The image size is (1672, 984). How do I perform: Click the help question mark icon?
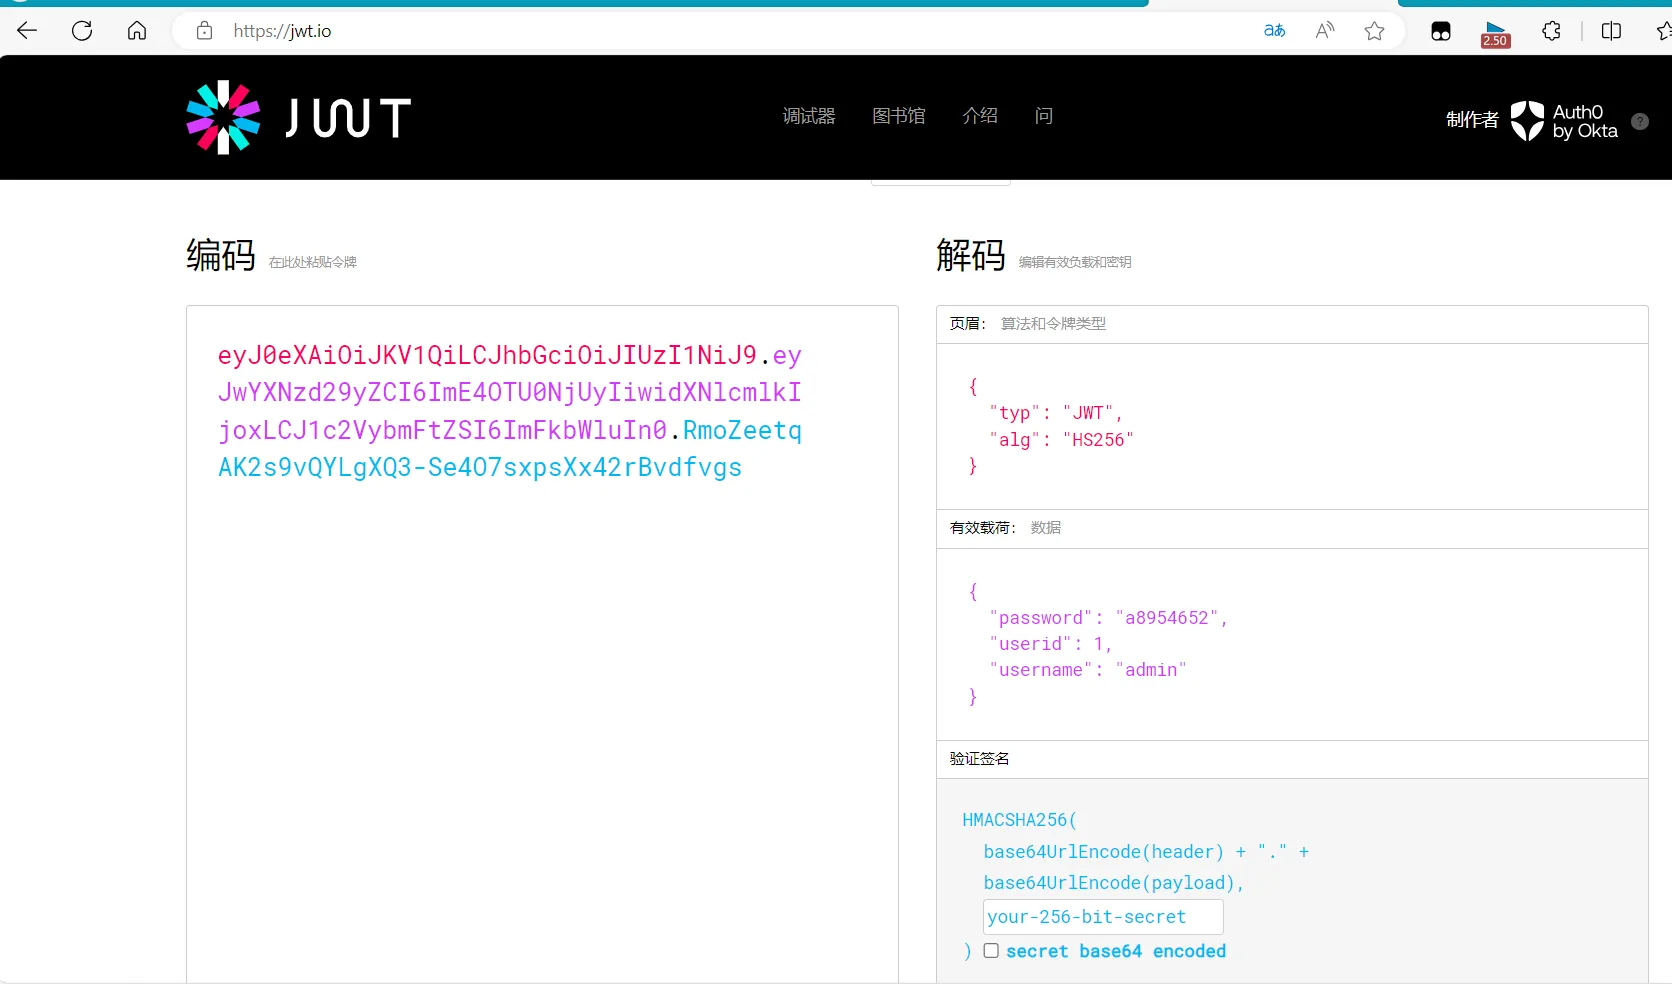tap(1640, 121)
